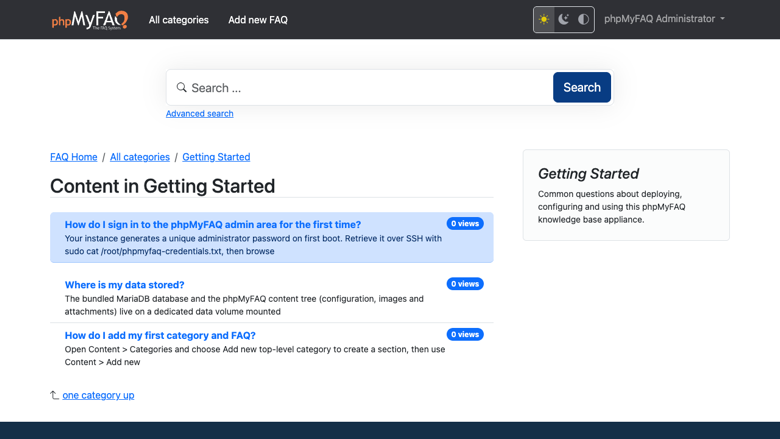Image resolution: width=780 pixels, height=439 pixels.
Task: Click the blue Search button
Action: (x=582, y=88)
